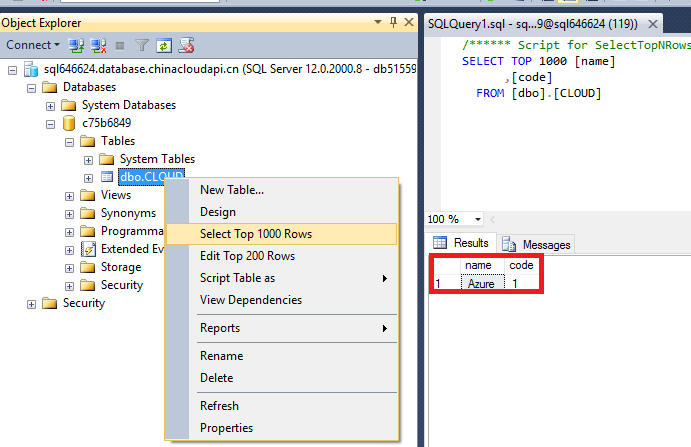Open Script Table as submenu
This screenshot has height=447, width=691.
[282, 278]
